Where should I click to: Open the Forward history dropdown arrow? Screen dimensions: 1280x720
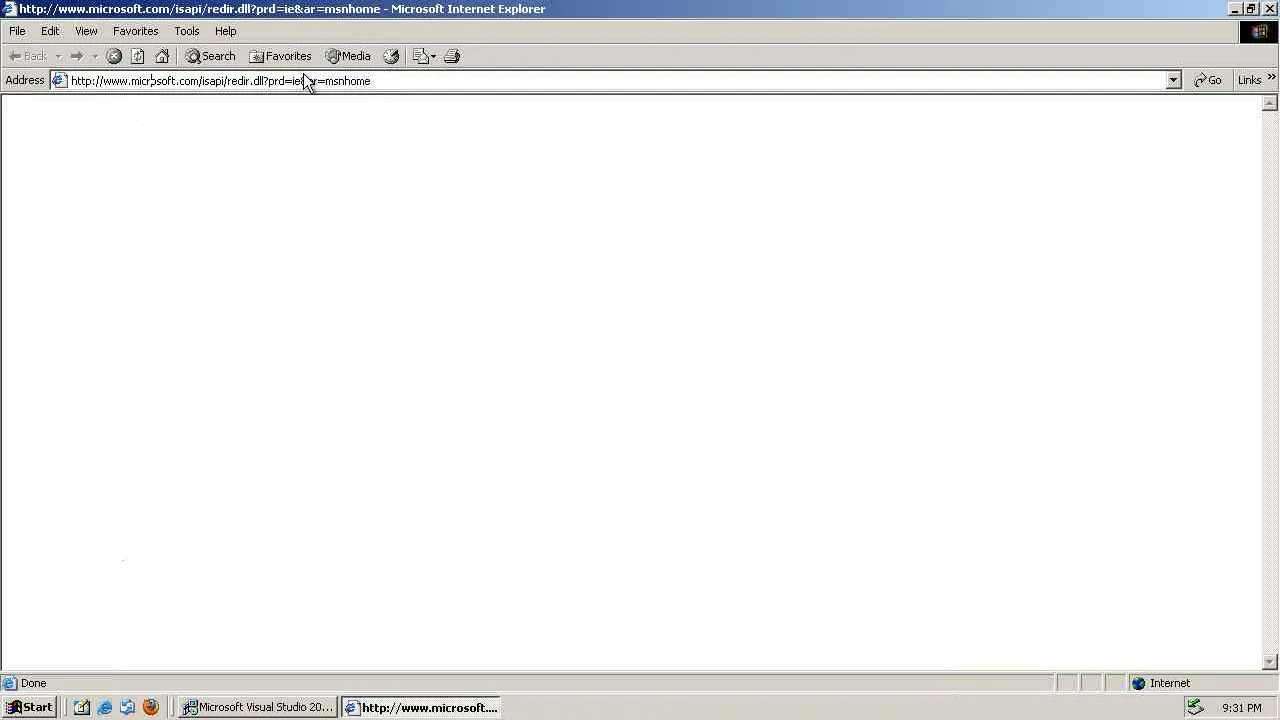[95, 56]
